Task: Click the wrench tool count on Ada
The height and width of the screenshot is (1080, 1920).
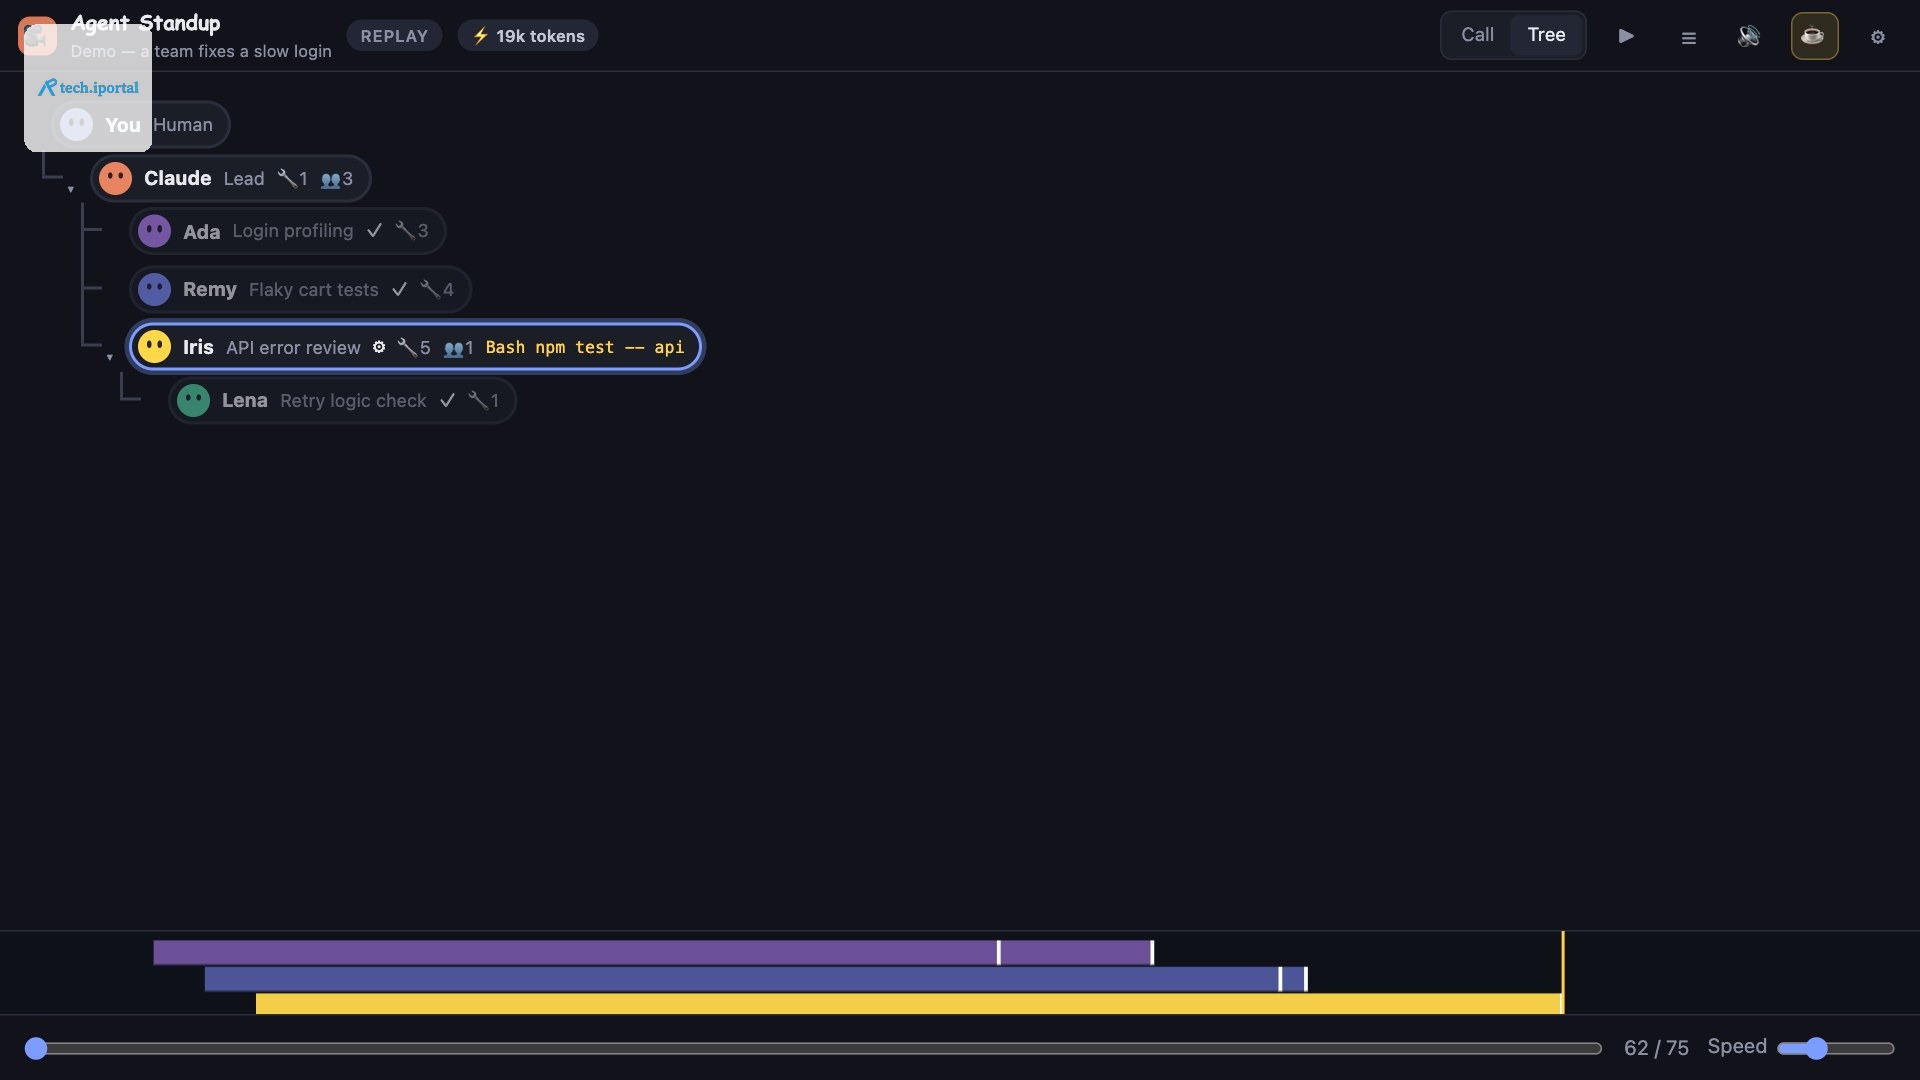Action: (x=412, y=231)
